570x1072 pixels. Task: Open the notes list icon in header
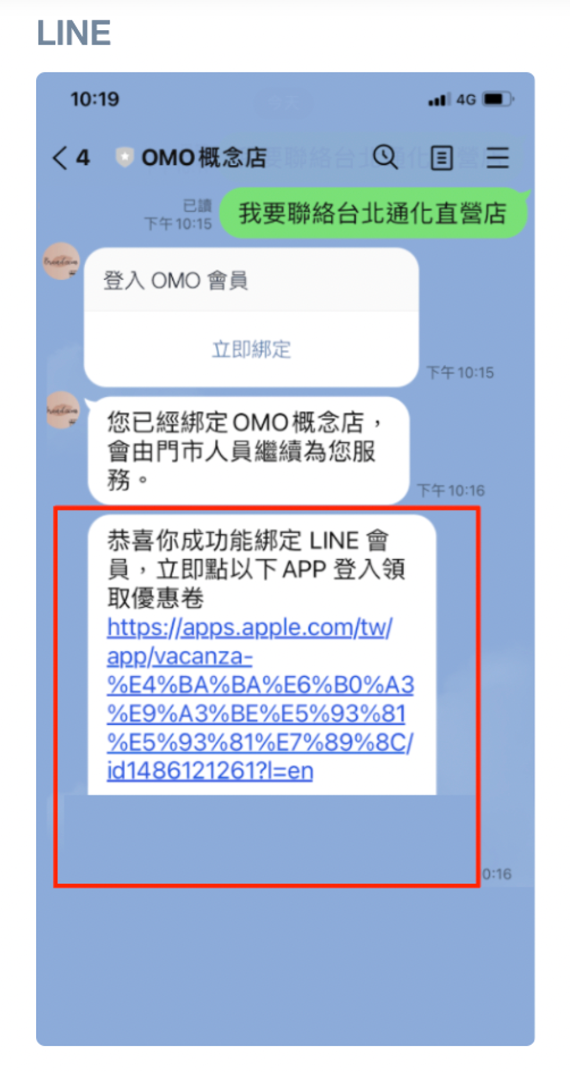442,158
